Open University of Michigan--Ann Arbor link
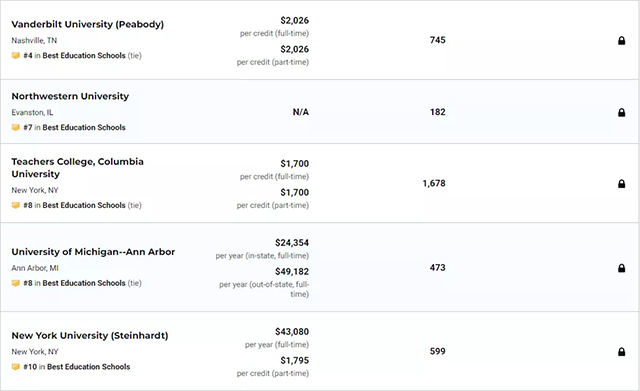Screen dimensions: 640x391 click(x=93, y=252)
